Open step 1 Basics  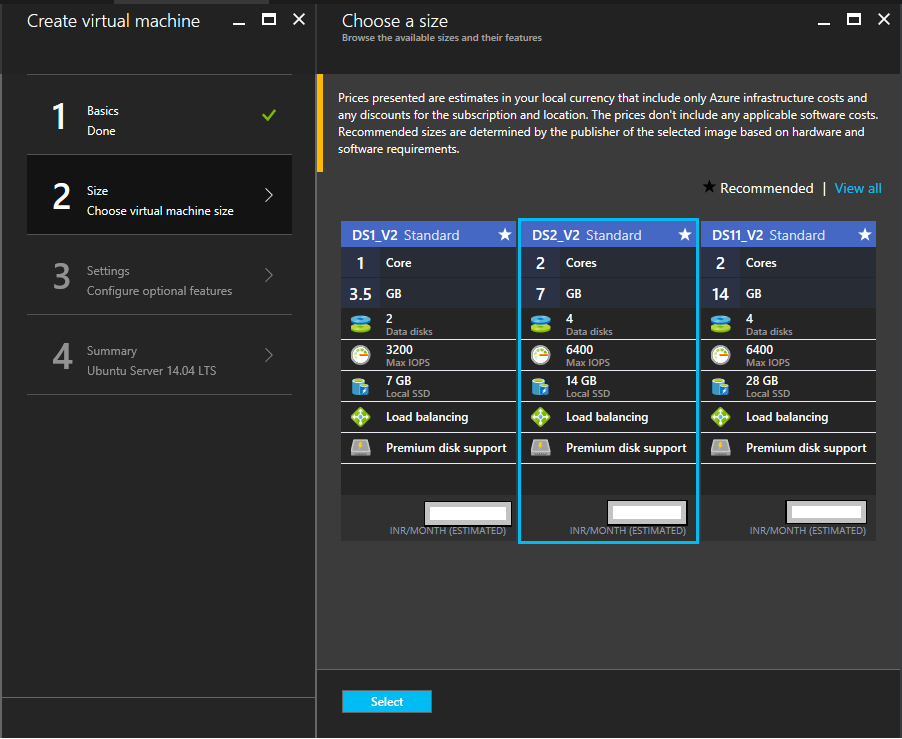[x=159, y=115]
